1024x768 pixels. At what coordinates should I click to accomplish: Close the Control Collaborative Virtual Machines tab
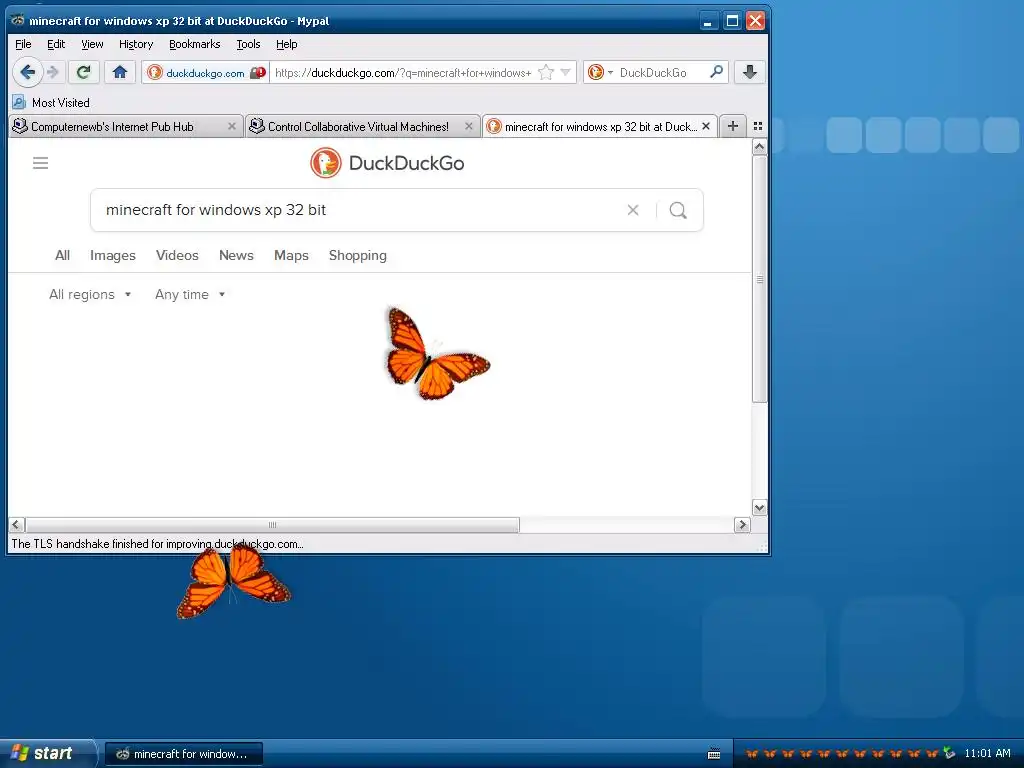point(469,127)
